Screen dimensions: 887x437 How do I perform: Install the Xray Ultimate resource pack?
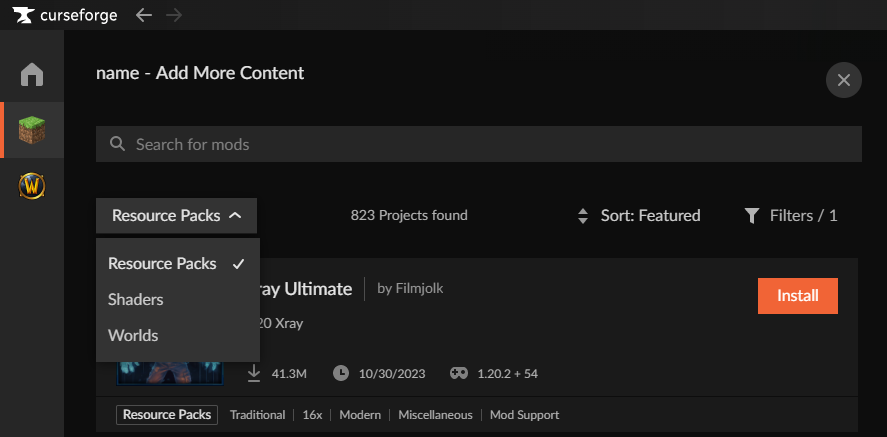(798, 296)
